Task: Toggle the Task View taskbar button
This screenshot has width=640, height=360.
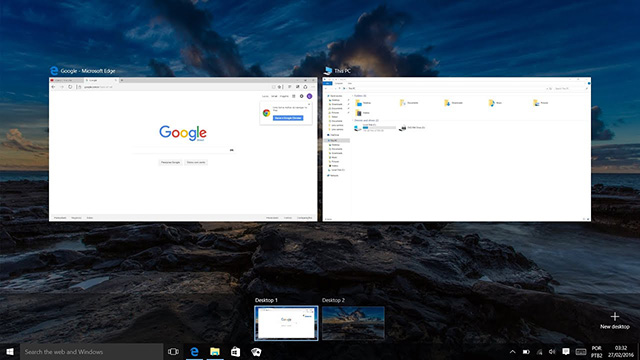Action: point(173,351)
